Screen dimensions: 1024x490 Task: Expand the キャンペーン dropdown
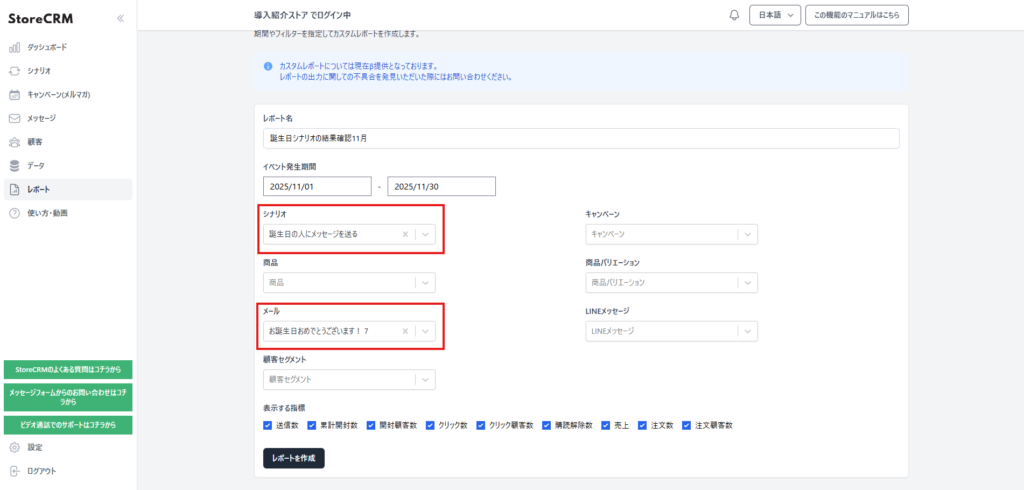[x=746, y=234]
